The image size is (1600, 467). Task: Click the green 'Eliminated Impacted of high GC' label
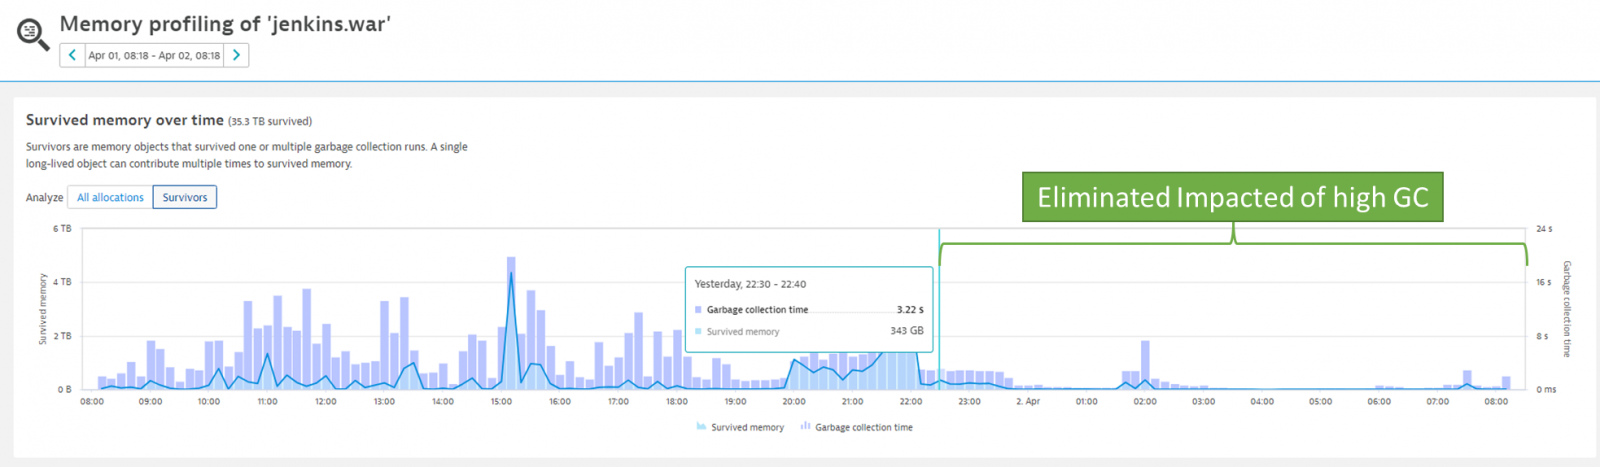1232,197
